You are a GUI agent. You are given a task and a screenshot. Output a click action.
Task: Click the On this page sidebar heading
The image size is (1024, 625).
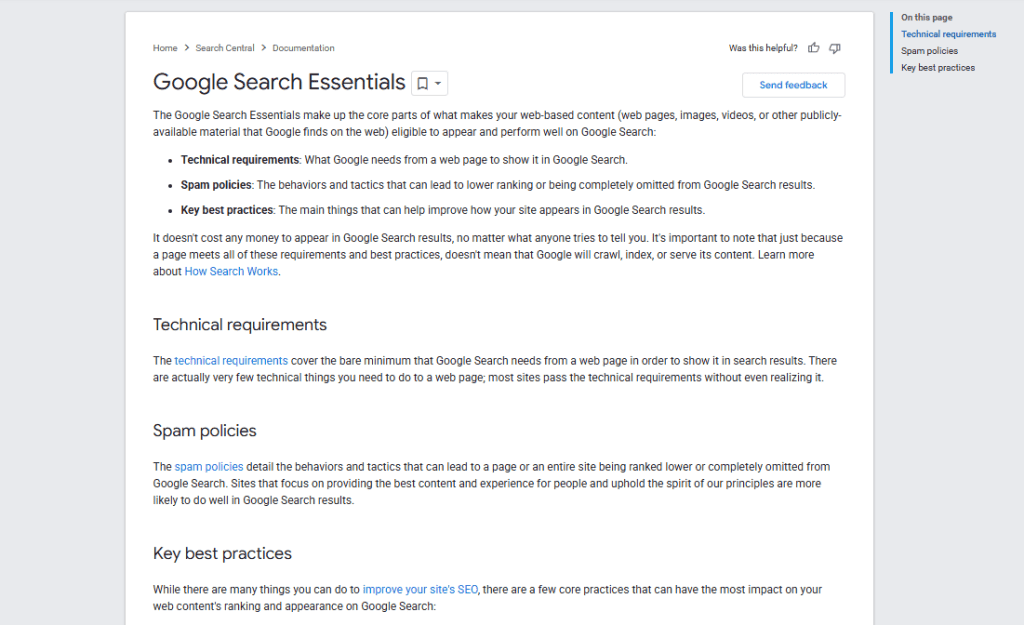click(926, 17)
